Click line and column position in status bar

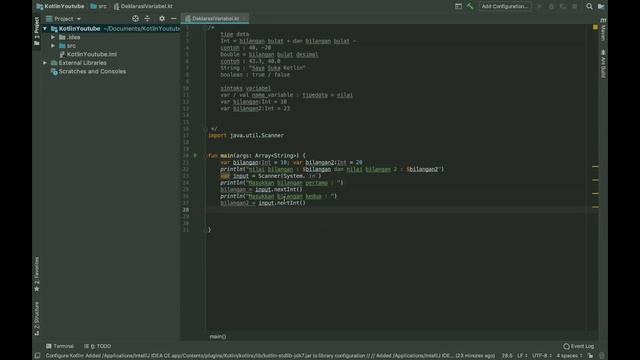[x=507, y=356]
